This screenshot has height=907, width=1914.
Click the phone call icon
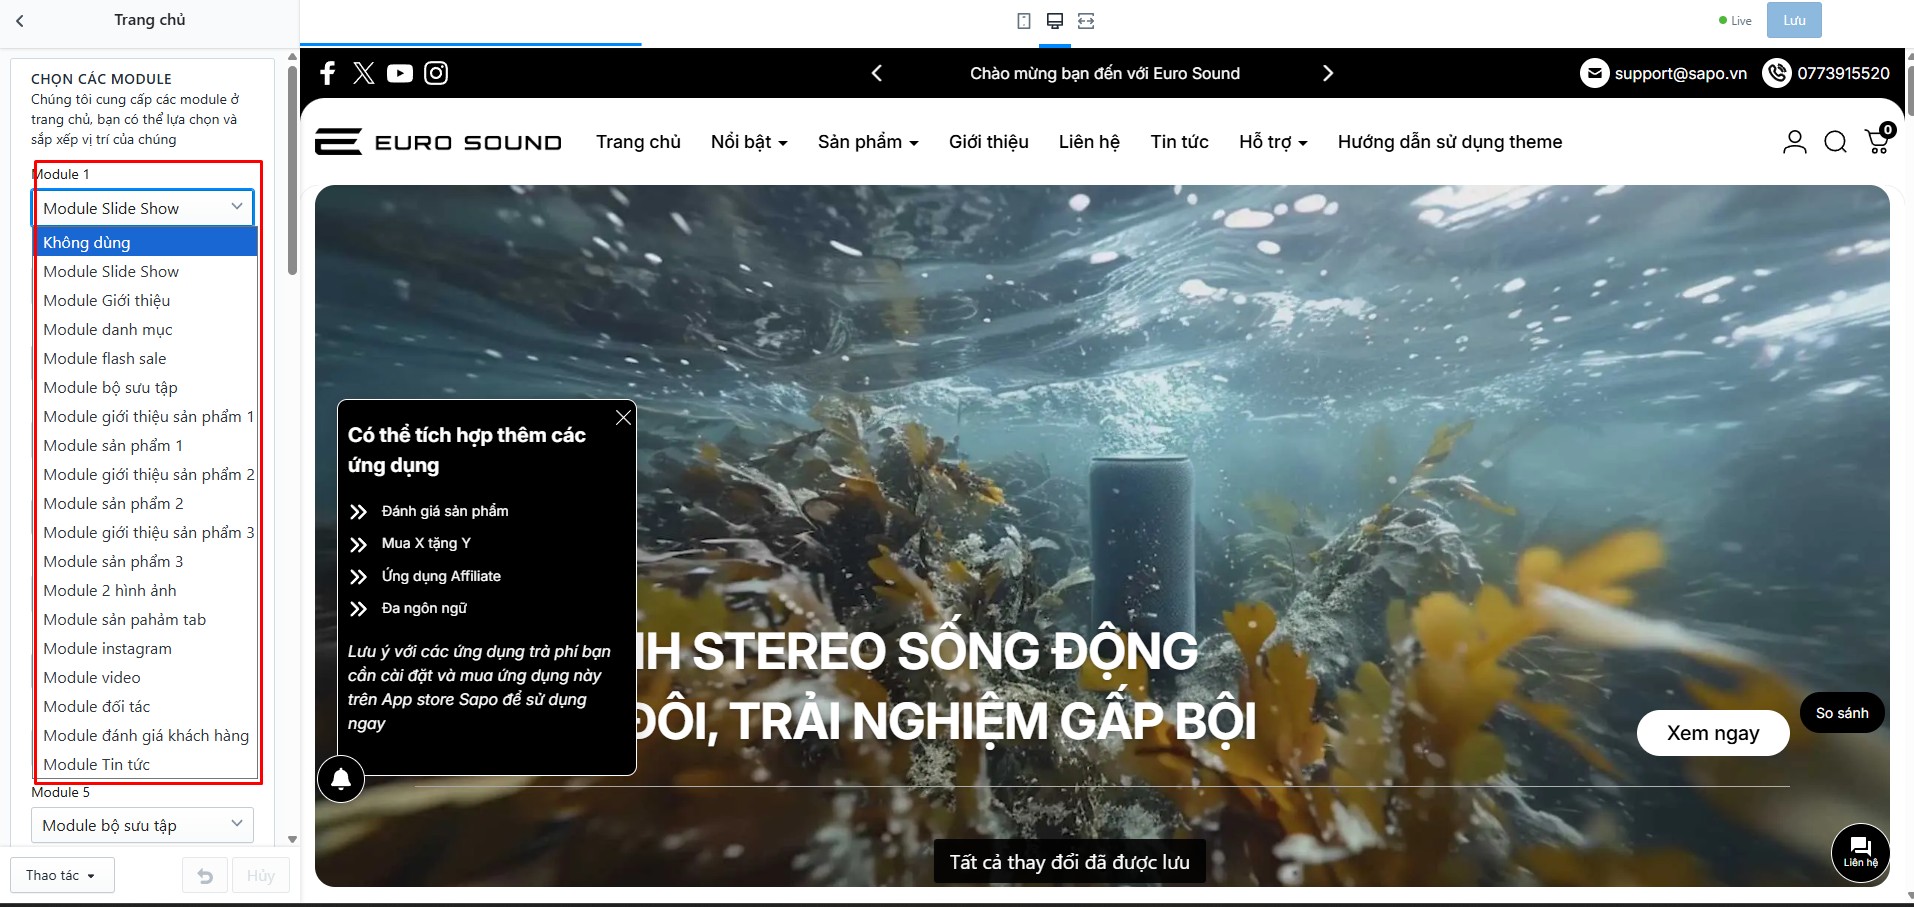coord(1777,73)
